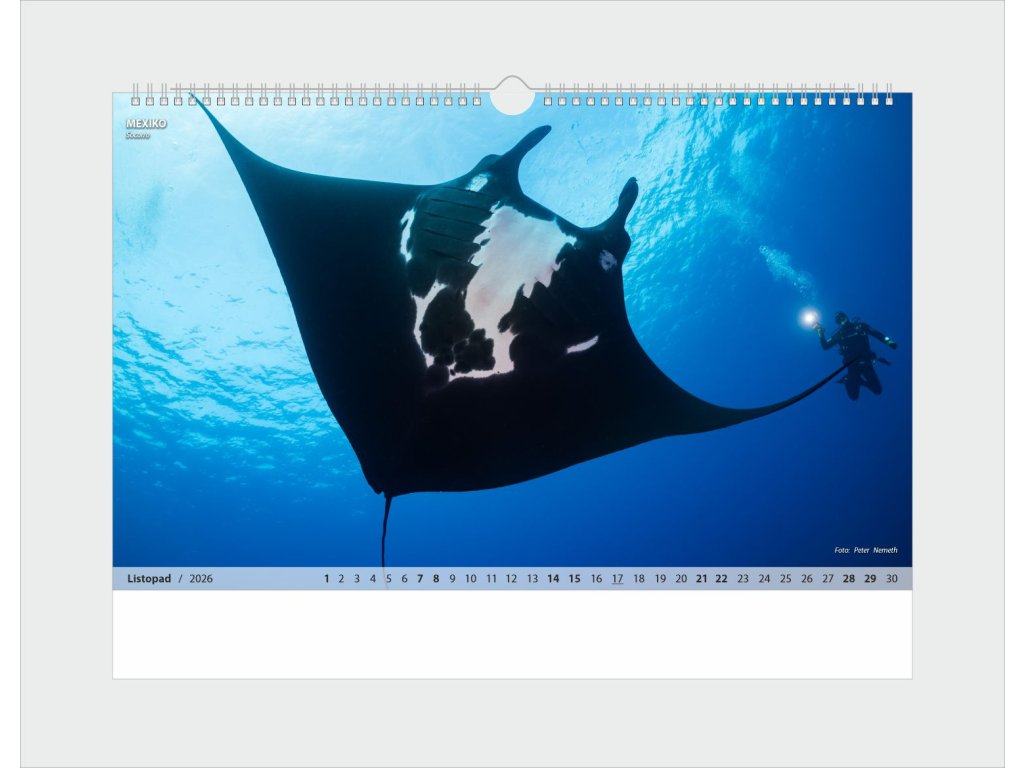The height and width of the screenshot is (768, 1024).
Task: Click the underlined date 17
Action: (617, 579)
